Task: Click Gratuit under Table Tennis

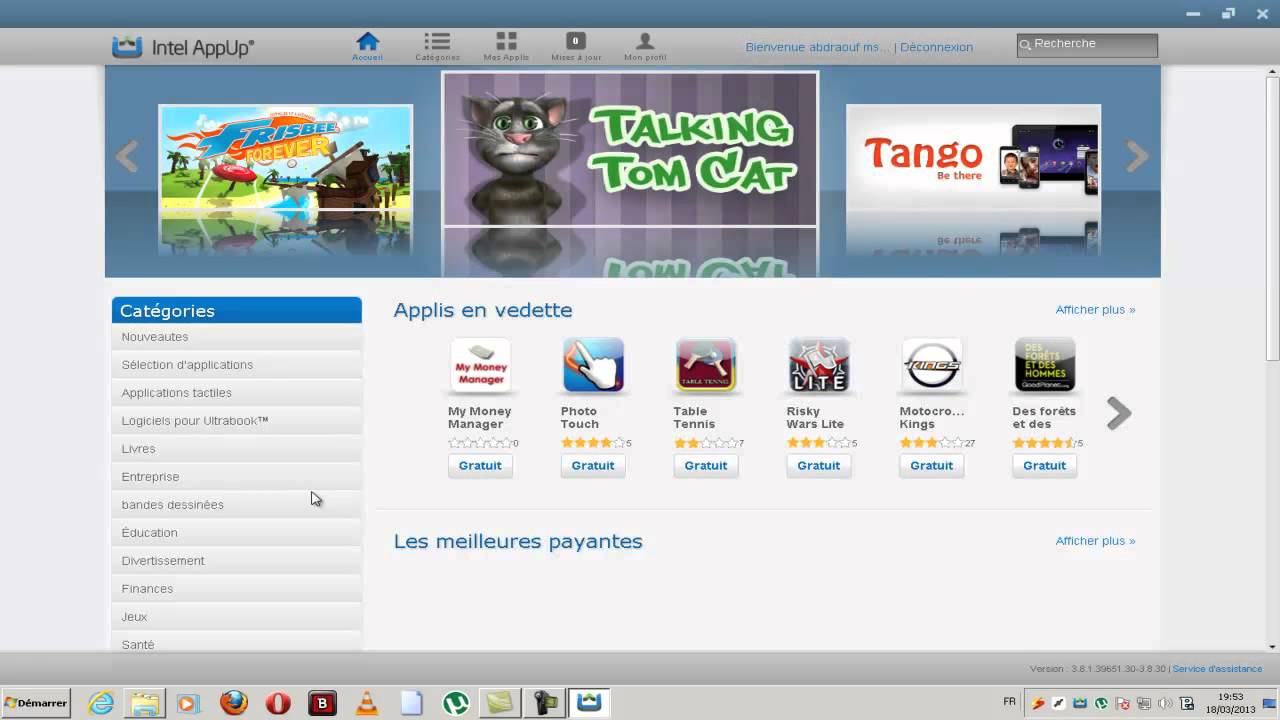Action: click(x=706, y=465)
